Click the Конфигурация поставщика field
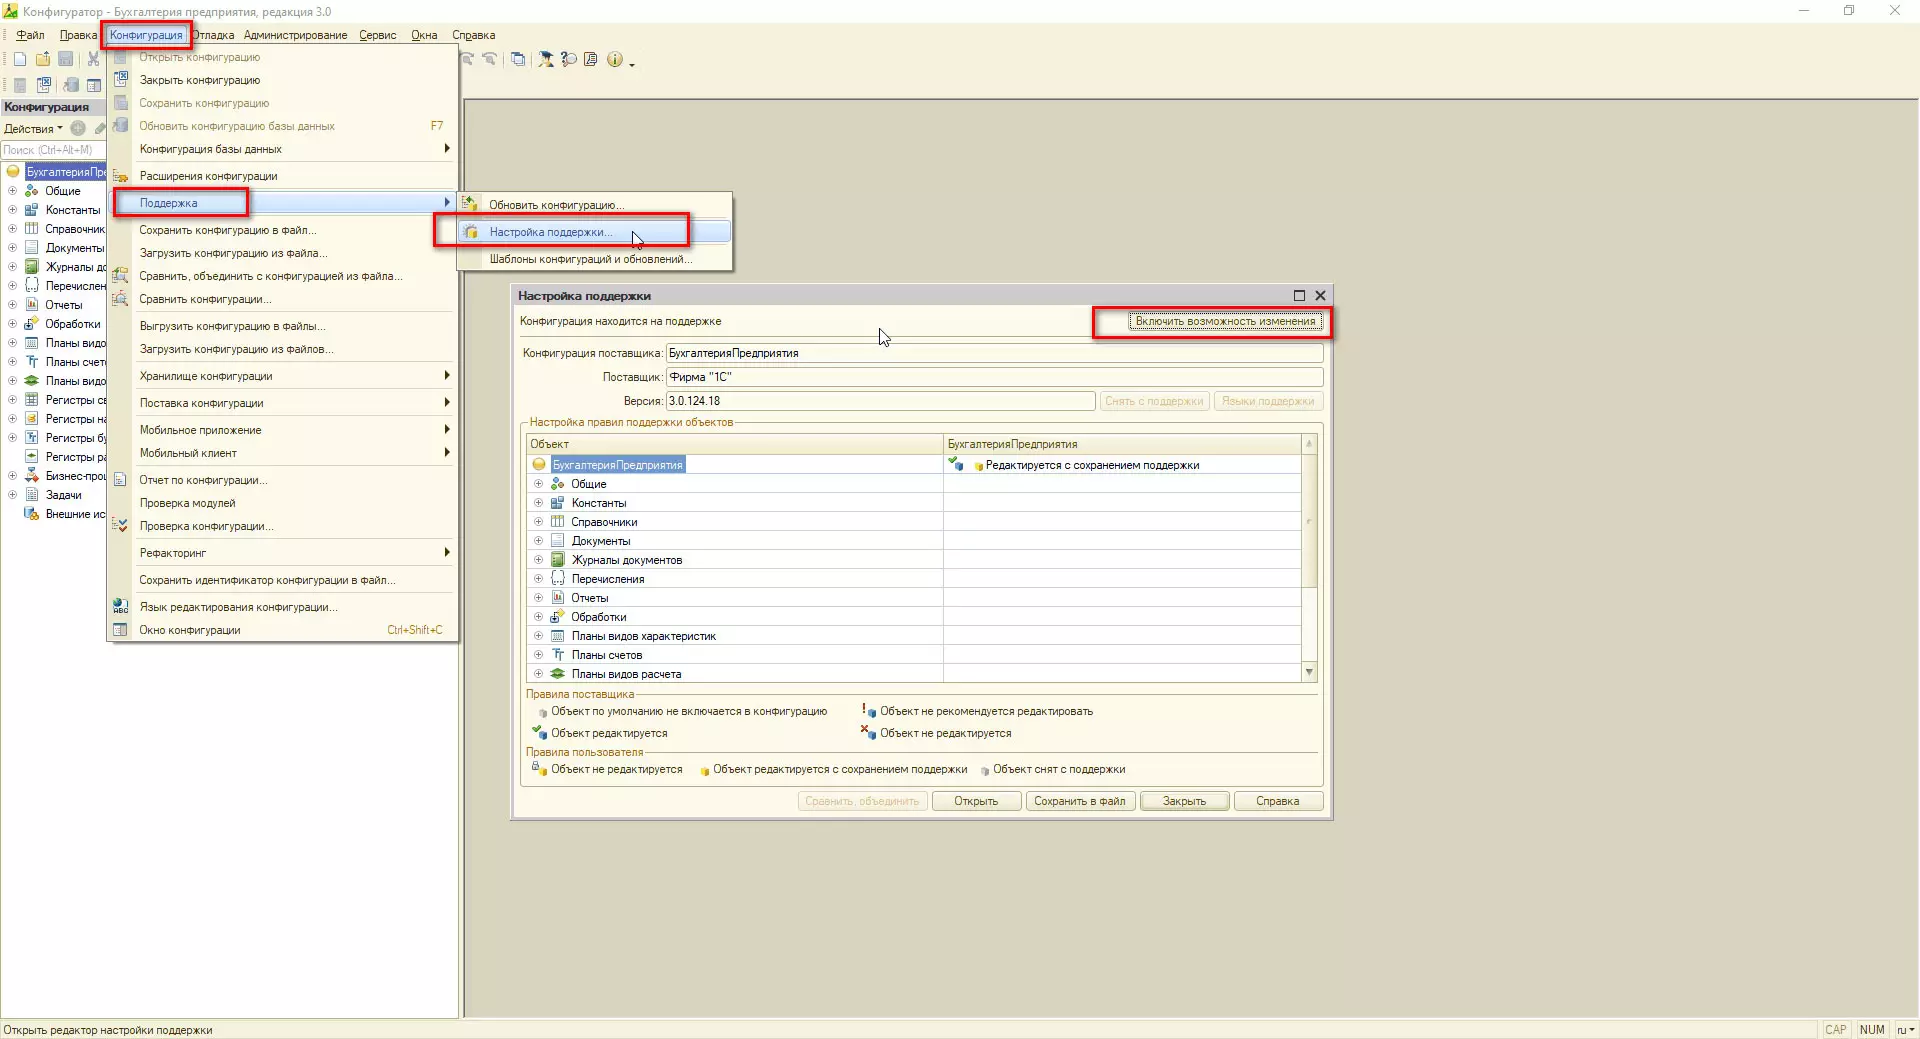 pos(994,353)
